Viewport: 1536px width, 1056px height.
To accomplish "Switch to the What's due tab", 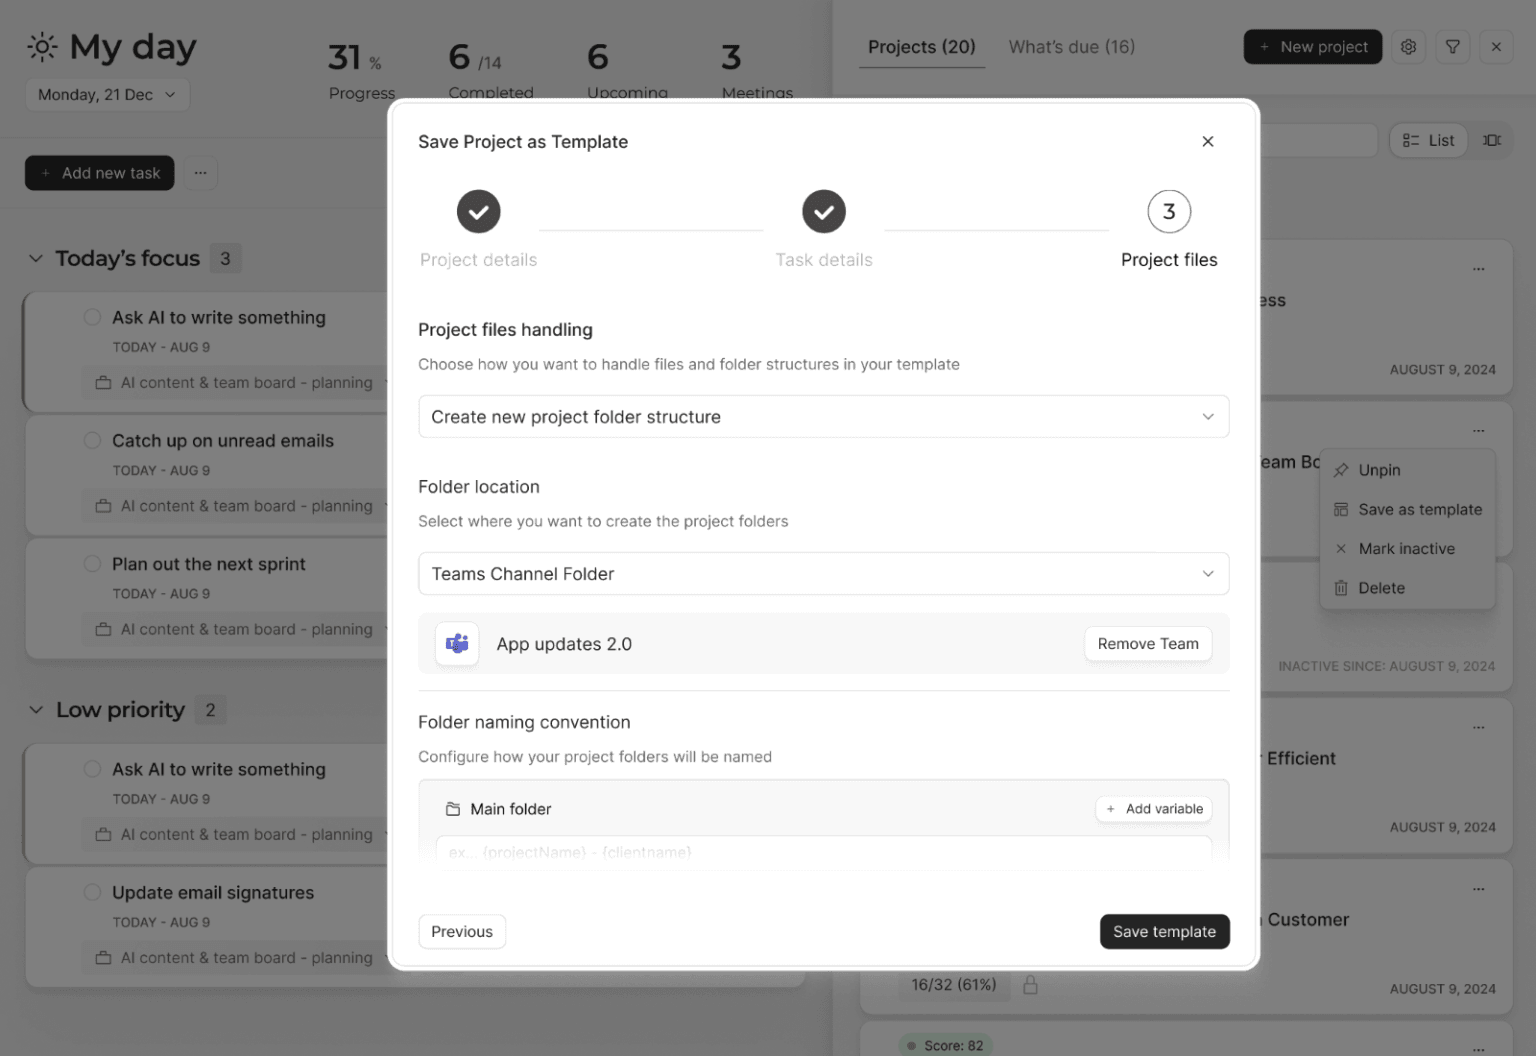I will (x=1071, y=46).
